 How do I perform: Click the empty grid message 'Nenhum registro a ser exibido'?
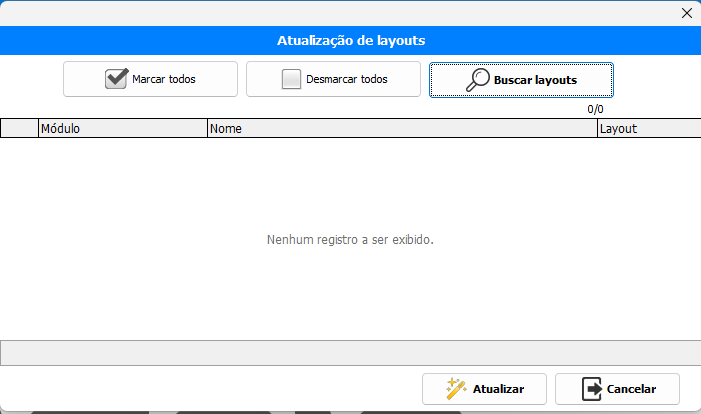(x=350, y=240)
